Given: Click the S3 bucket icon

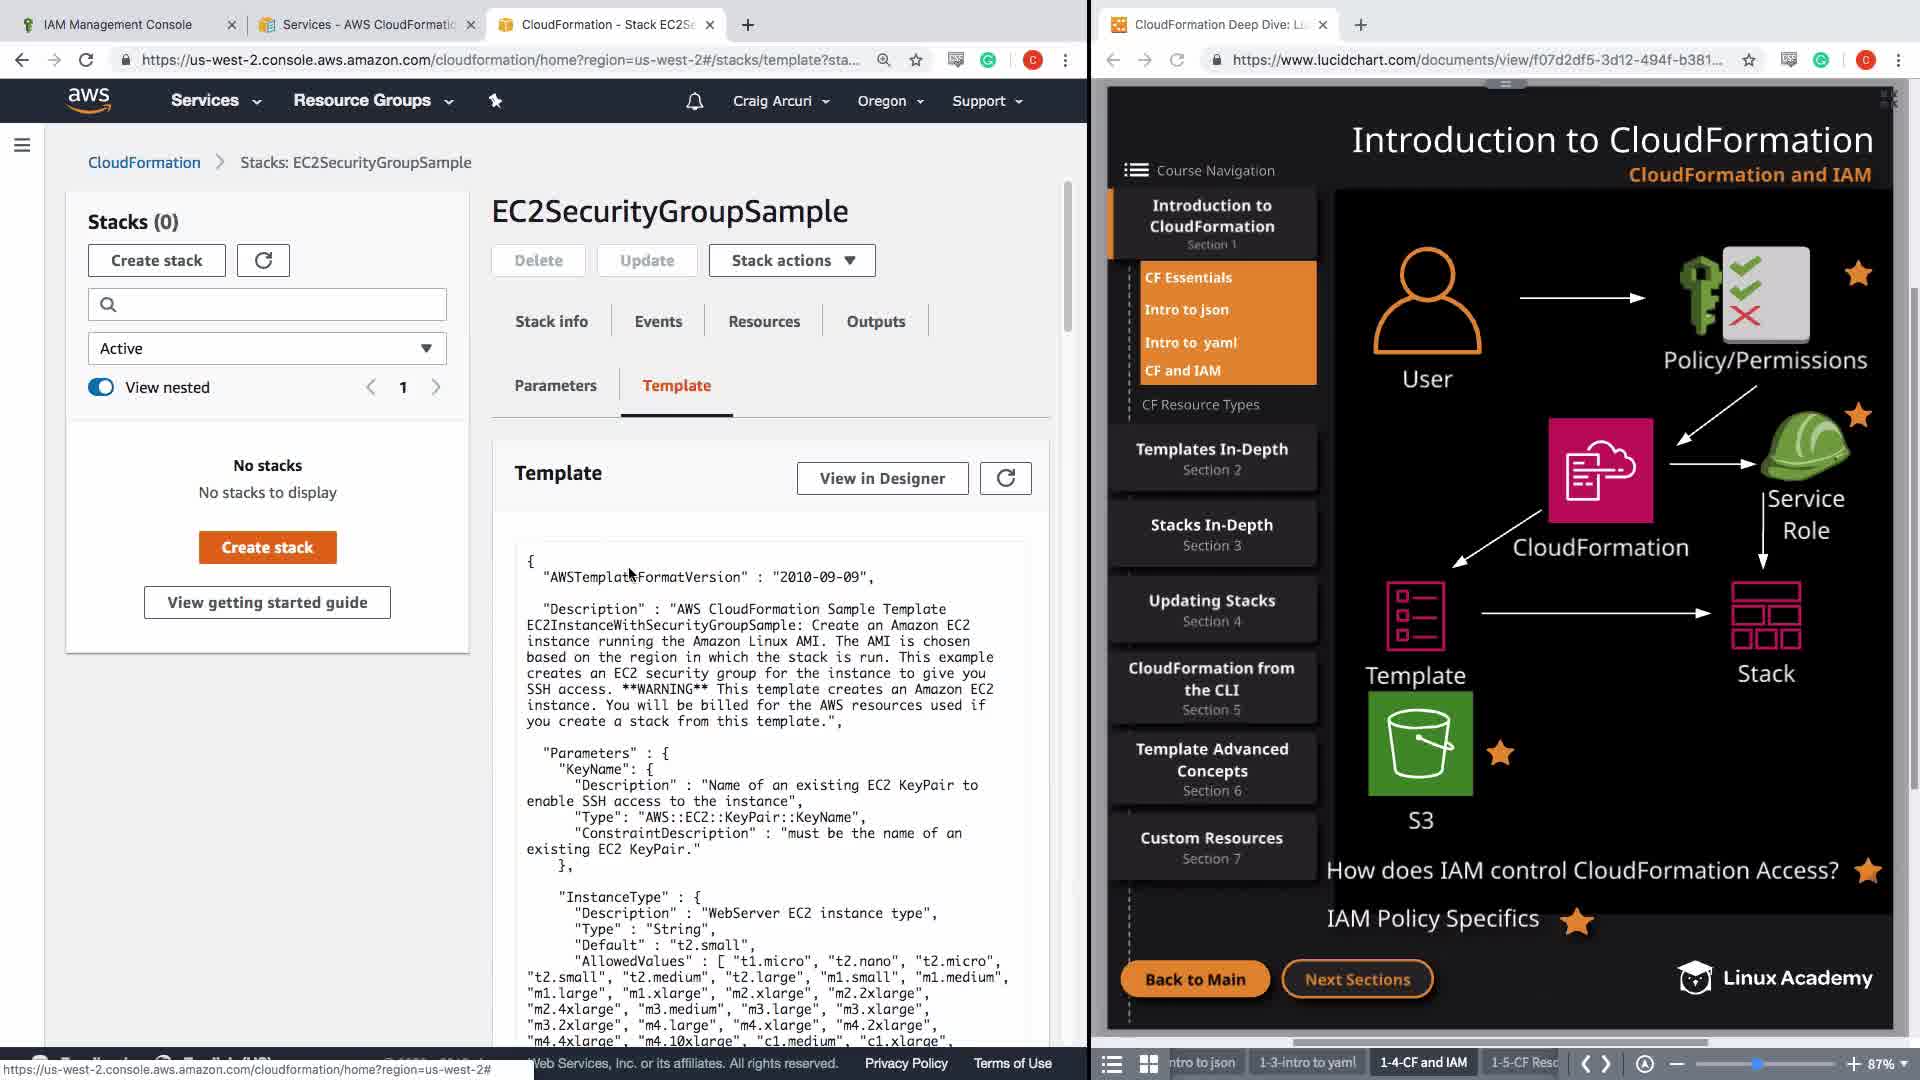Looking at the screenshot, I should click(1420, 744).
